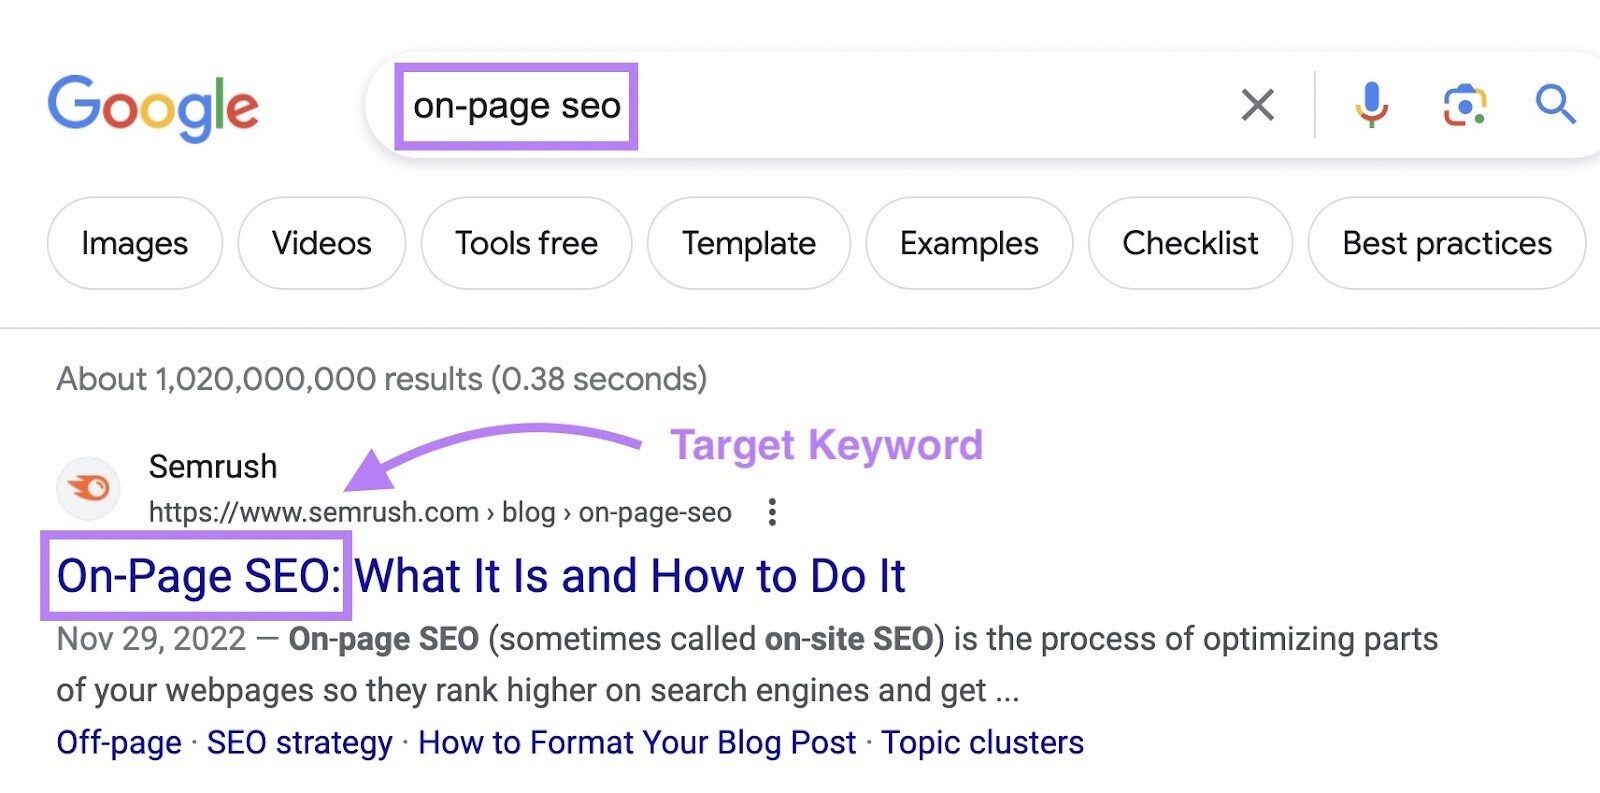Screen dimensions: 1600x793
Task: Select the Examples filter chip
Action: [968, 243]
